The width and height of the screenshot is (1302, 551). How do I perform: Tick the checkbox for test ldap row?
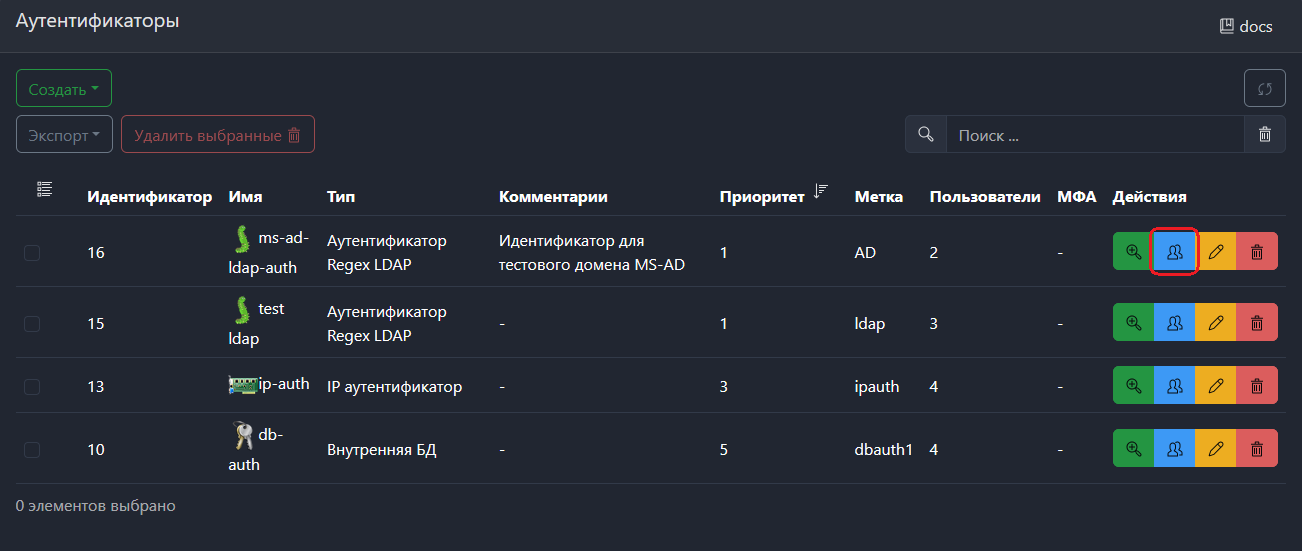pos(32,324)
